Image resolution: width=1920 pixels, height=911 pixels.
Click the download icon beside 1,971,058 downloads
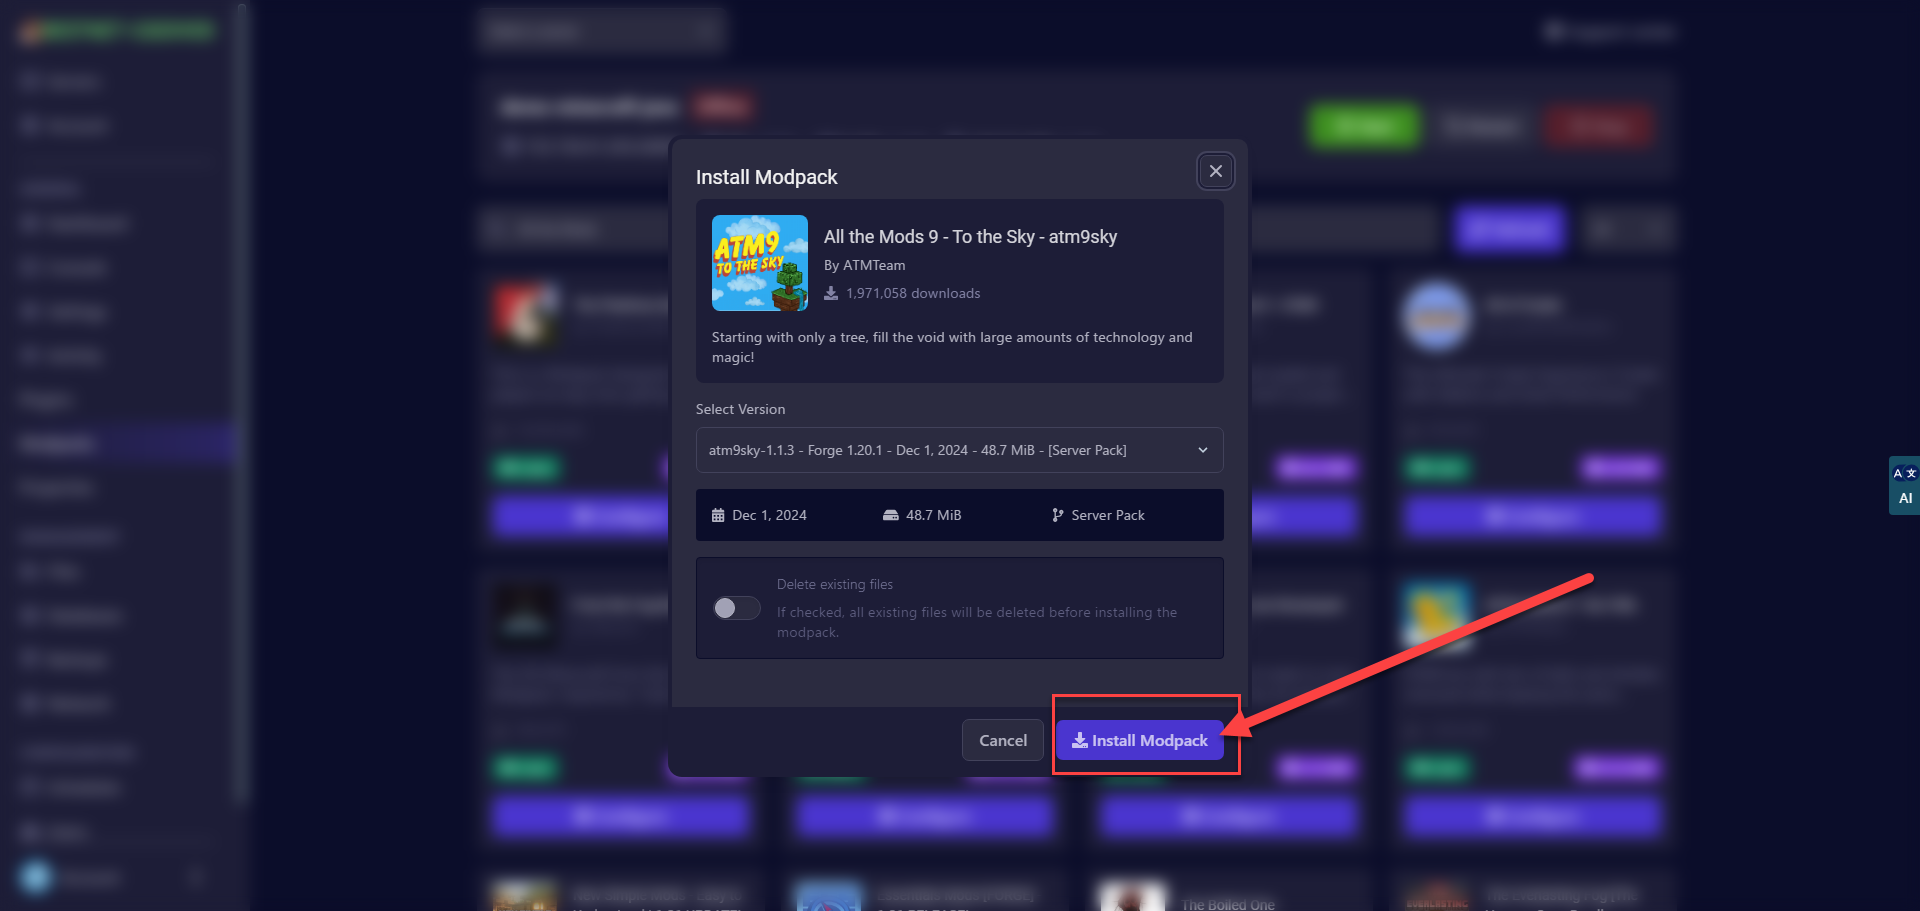(x=831, y=293)
